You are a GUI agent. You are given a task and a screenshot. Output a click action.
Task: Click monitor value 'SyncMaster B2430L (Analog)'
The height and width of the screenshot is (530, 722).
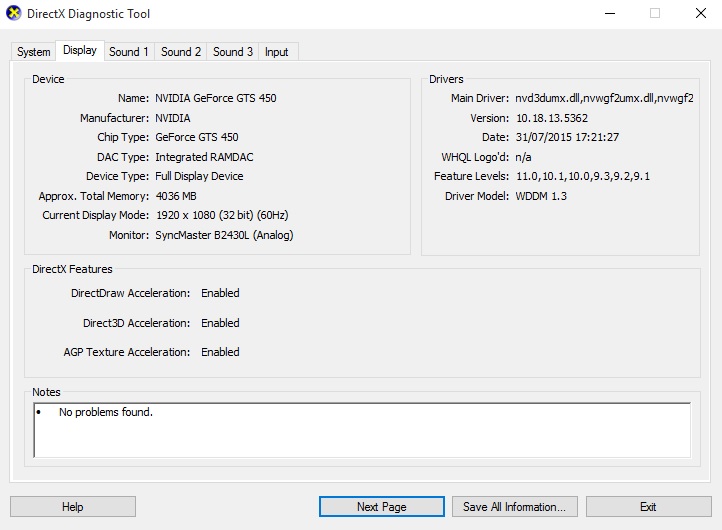pos(224,235)
